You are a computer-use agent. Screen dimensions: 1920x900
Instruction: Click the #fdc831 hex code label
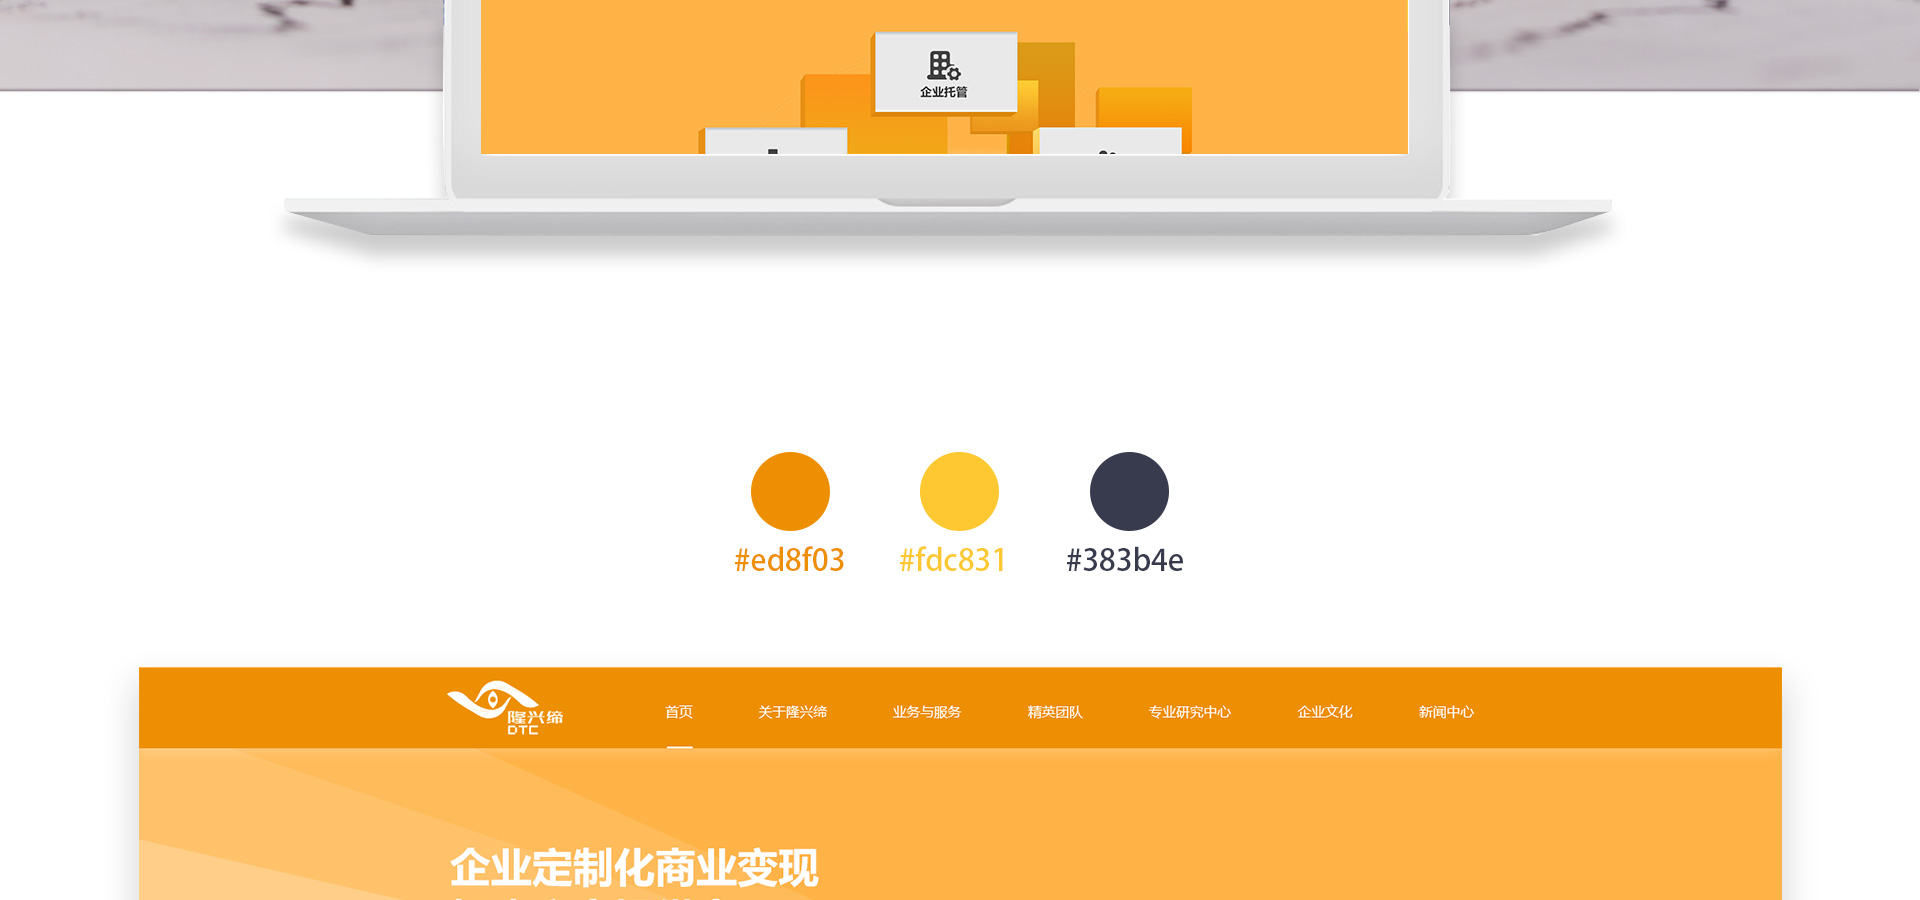pyautogui.click(x=952, y=560)
